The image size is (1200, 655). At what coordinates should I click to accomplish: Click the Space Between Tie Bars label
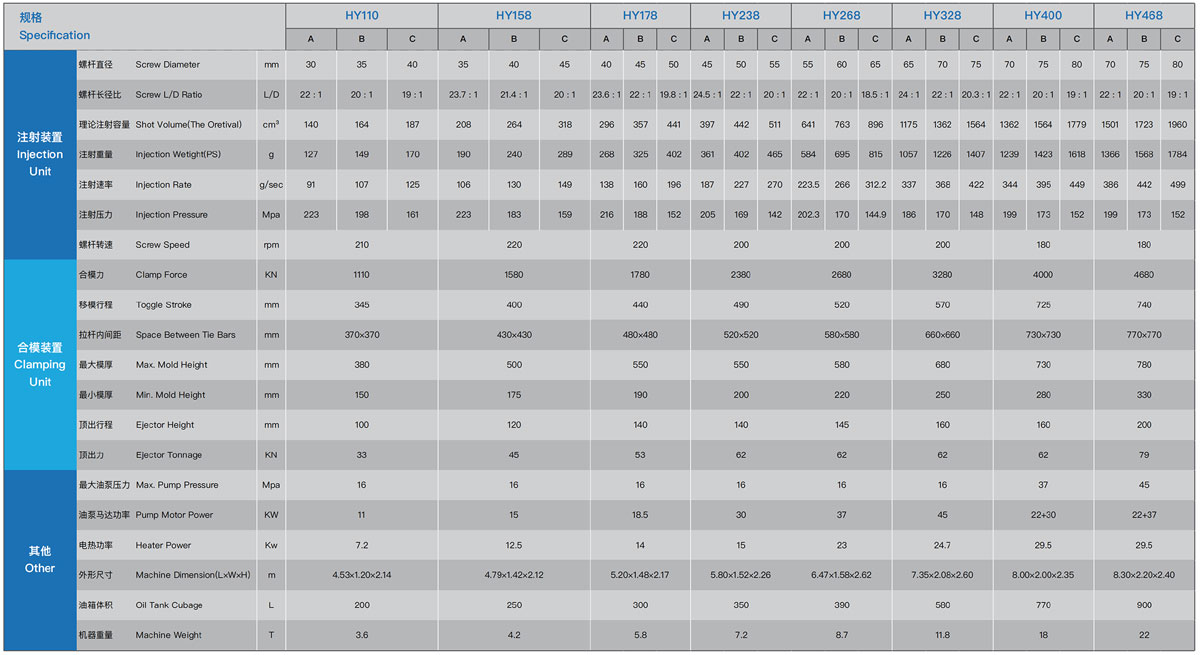point(185,335)
